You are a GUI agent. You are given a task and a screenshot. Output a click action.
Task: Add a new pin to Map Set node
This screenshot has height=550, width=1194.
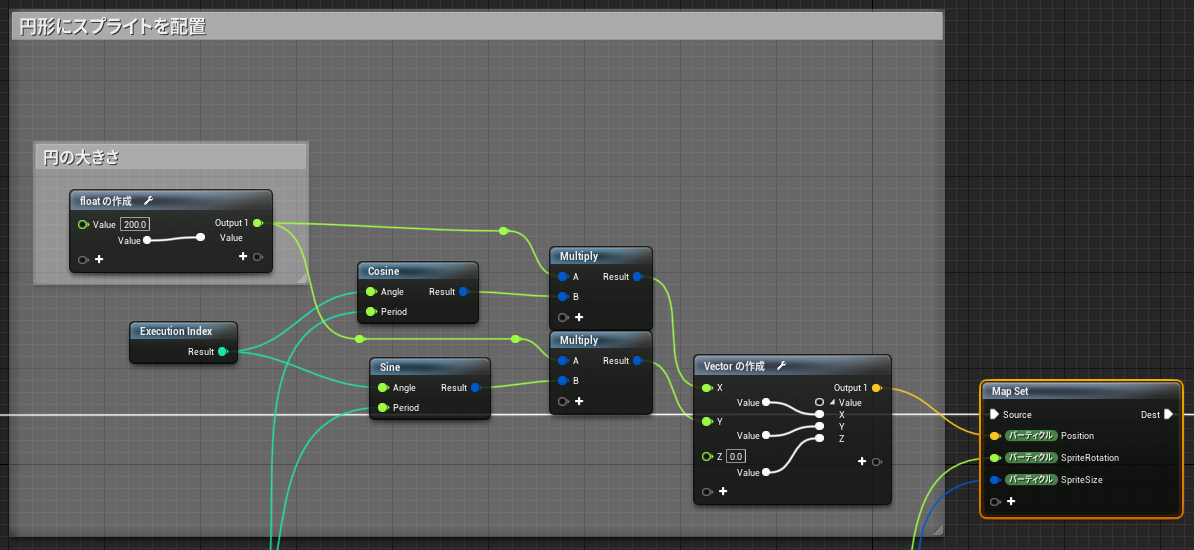[1011, 501]
